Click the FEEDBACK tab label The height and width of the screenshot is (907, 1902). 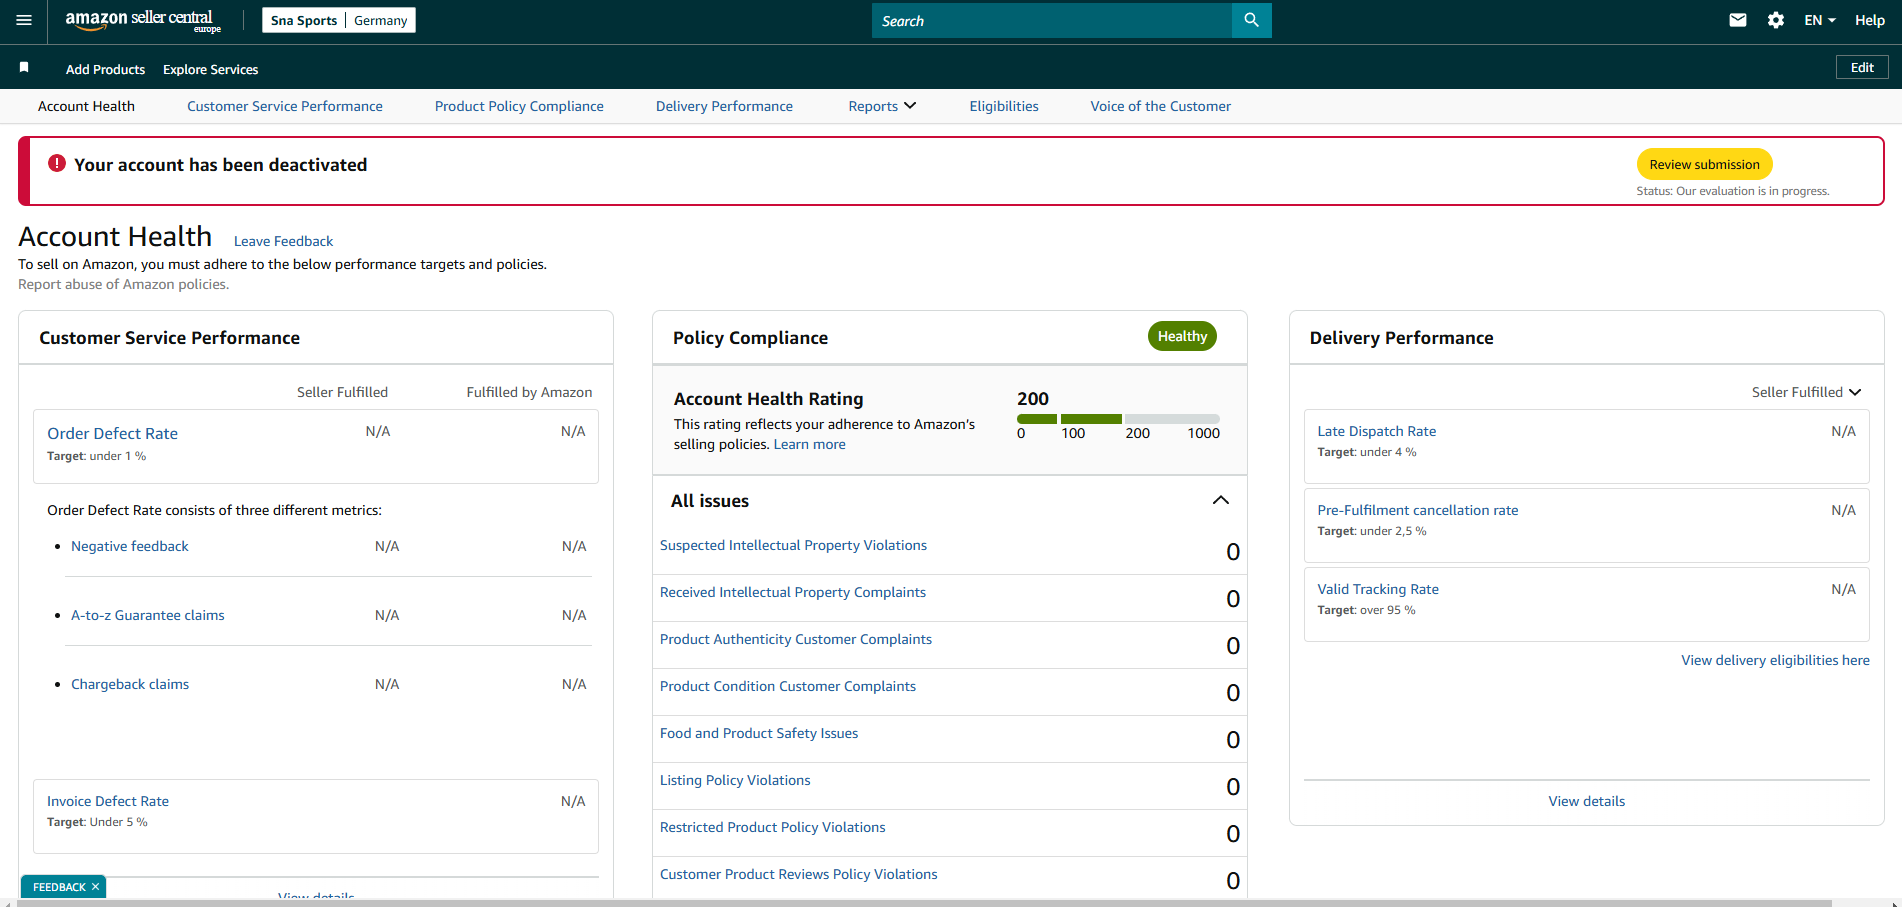coord(59,887)
